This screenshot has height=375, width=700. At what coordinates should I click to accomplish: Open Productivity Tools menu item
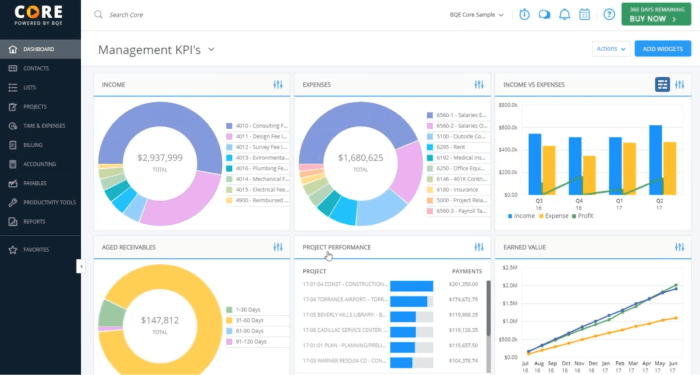tap(40, 202)
